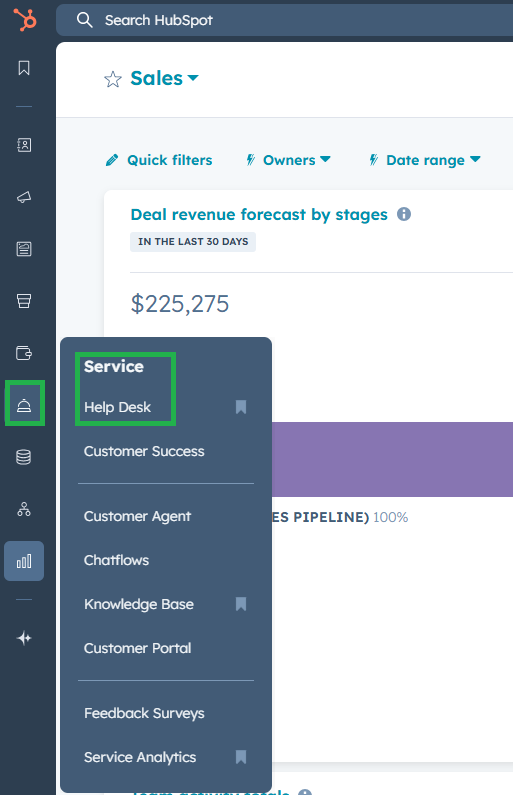513x795 pixels.
Task: Select Customer Portal in the Service menu
Action: coord(137,648)
